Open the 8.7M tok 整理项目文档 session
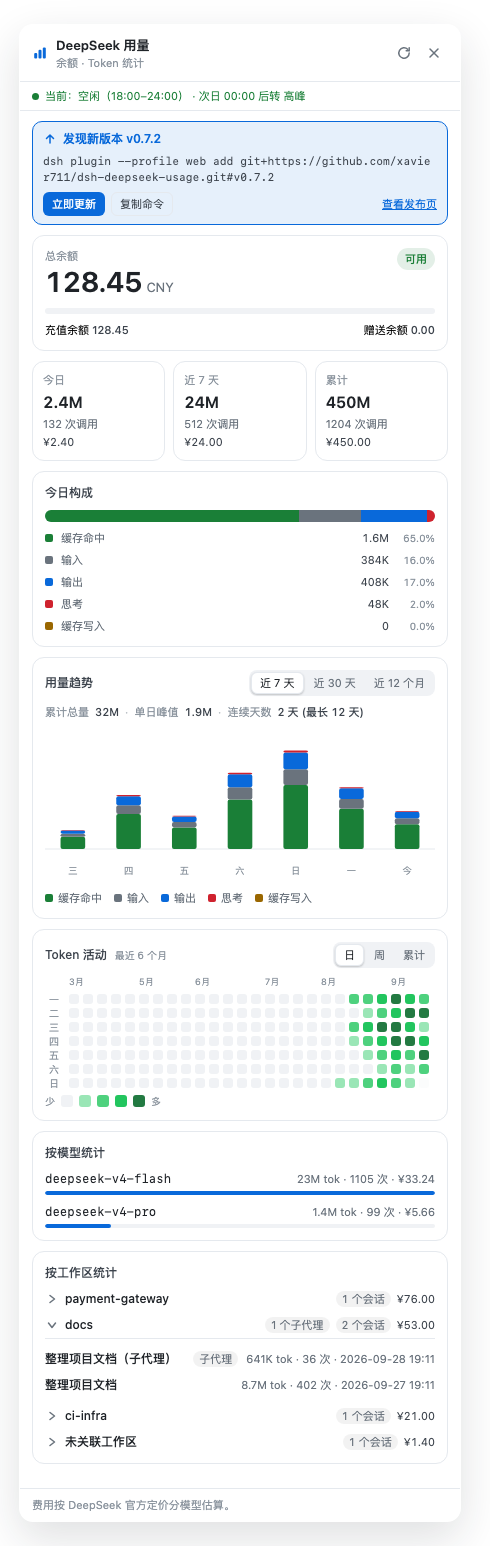Screen dimensions: 490x1546 [x=240, y=1385]
